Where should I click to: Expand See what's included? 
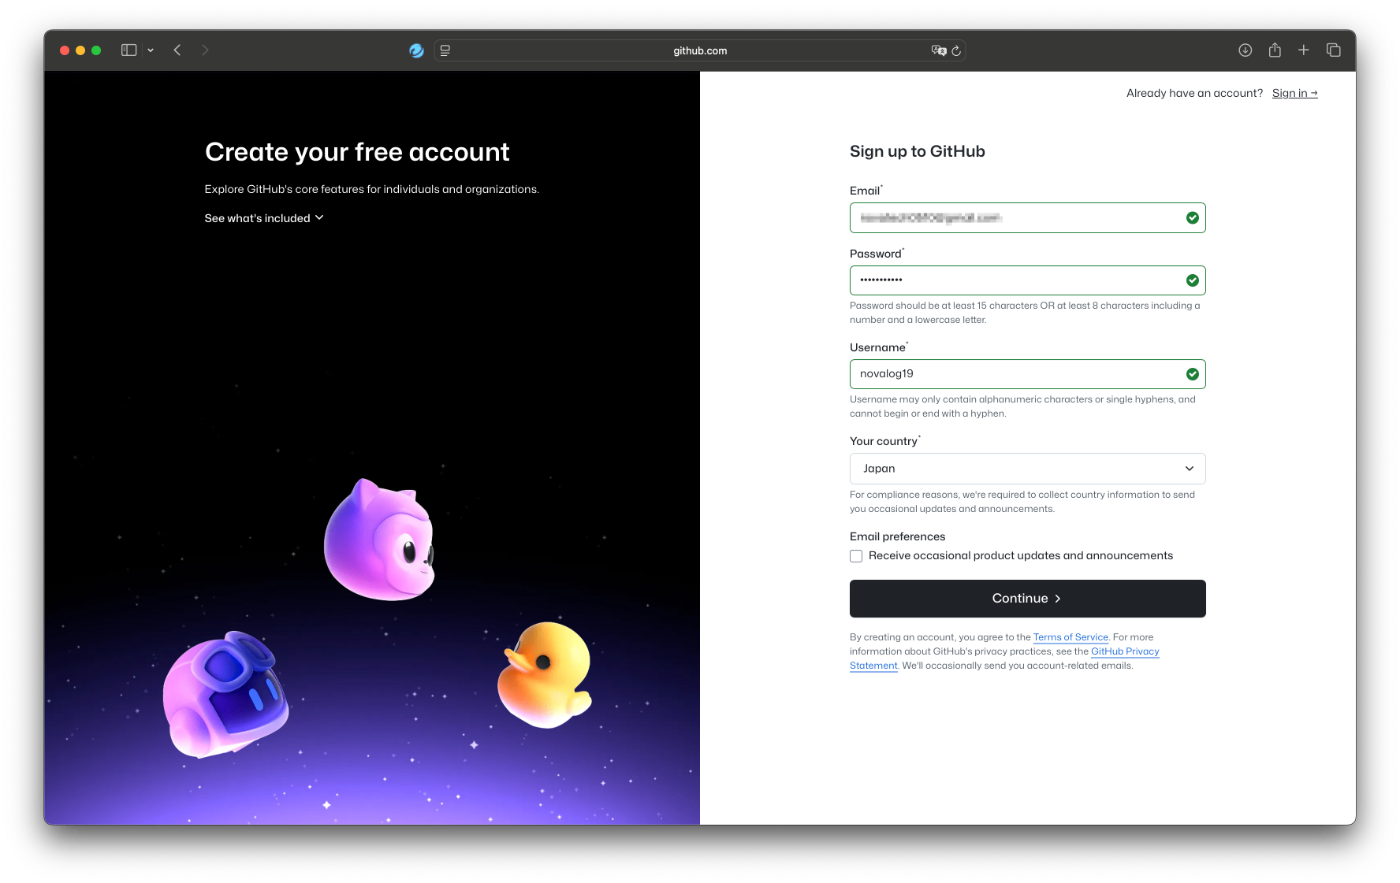coord(264,218)
